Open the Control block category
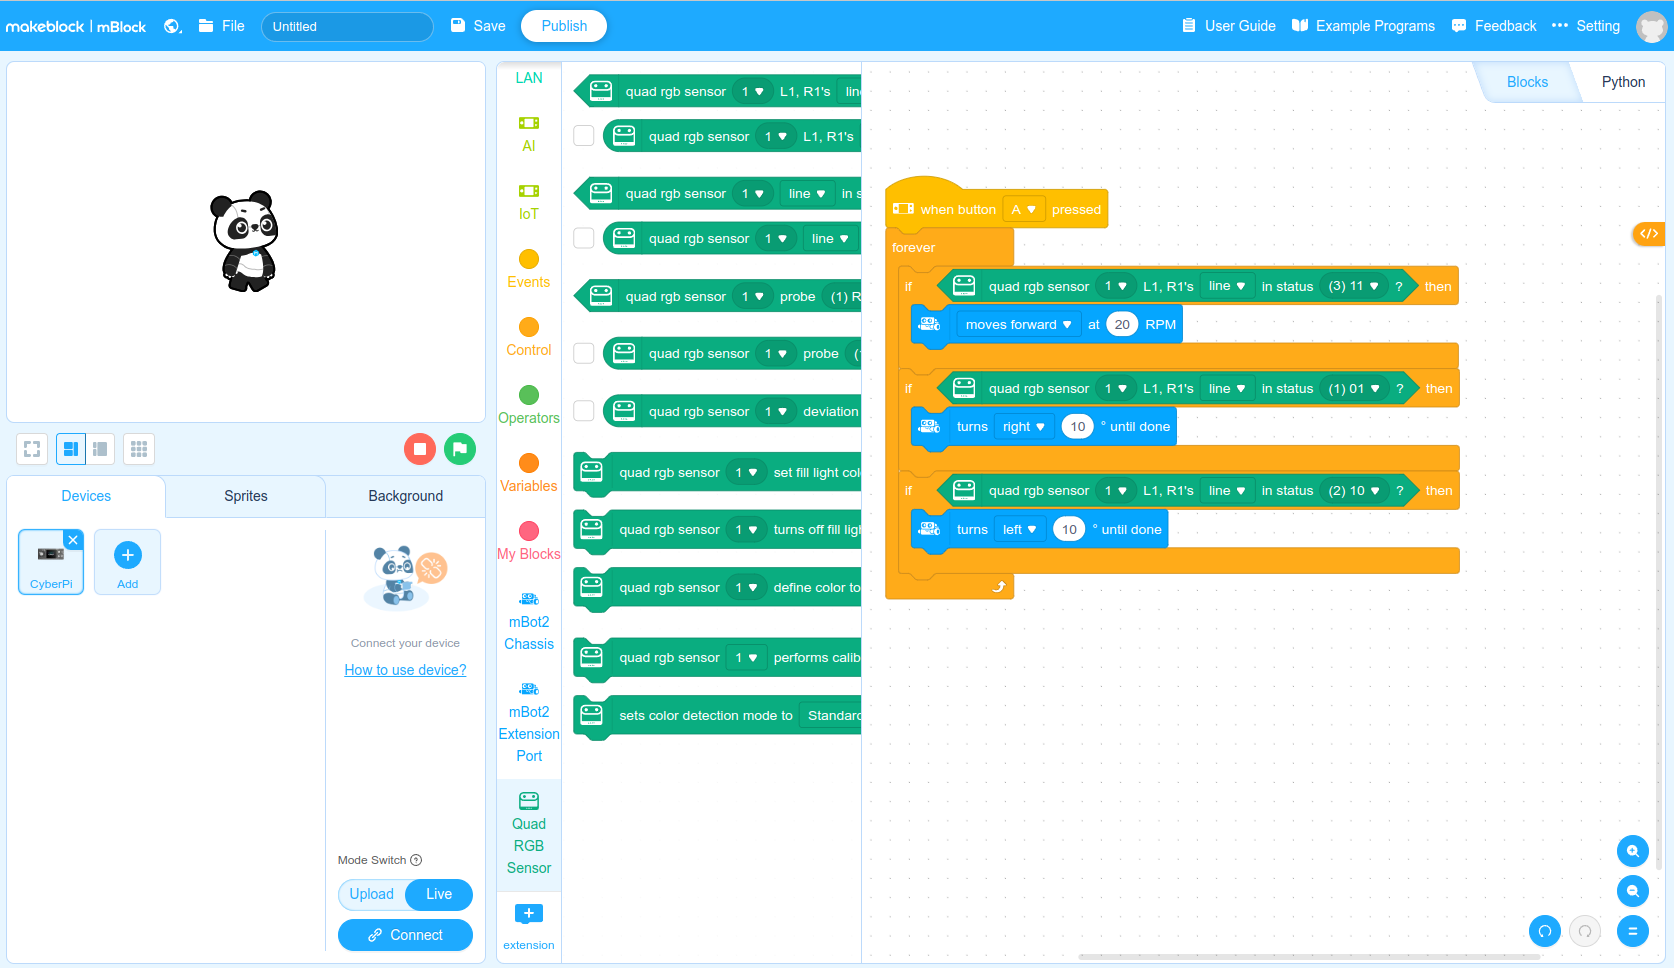1674x968 pixels. tap(529, 337)
